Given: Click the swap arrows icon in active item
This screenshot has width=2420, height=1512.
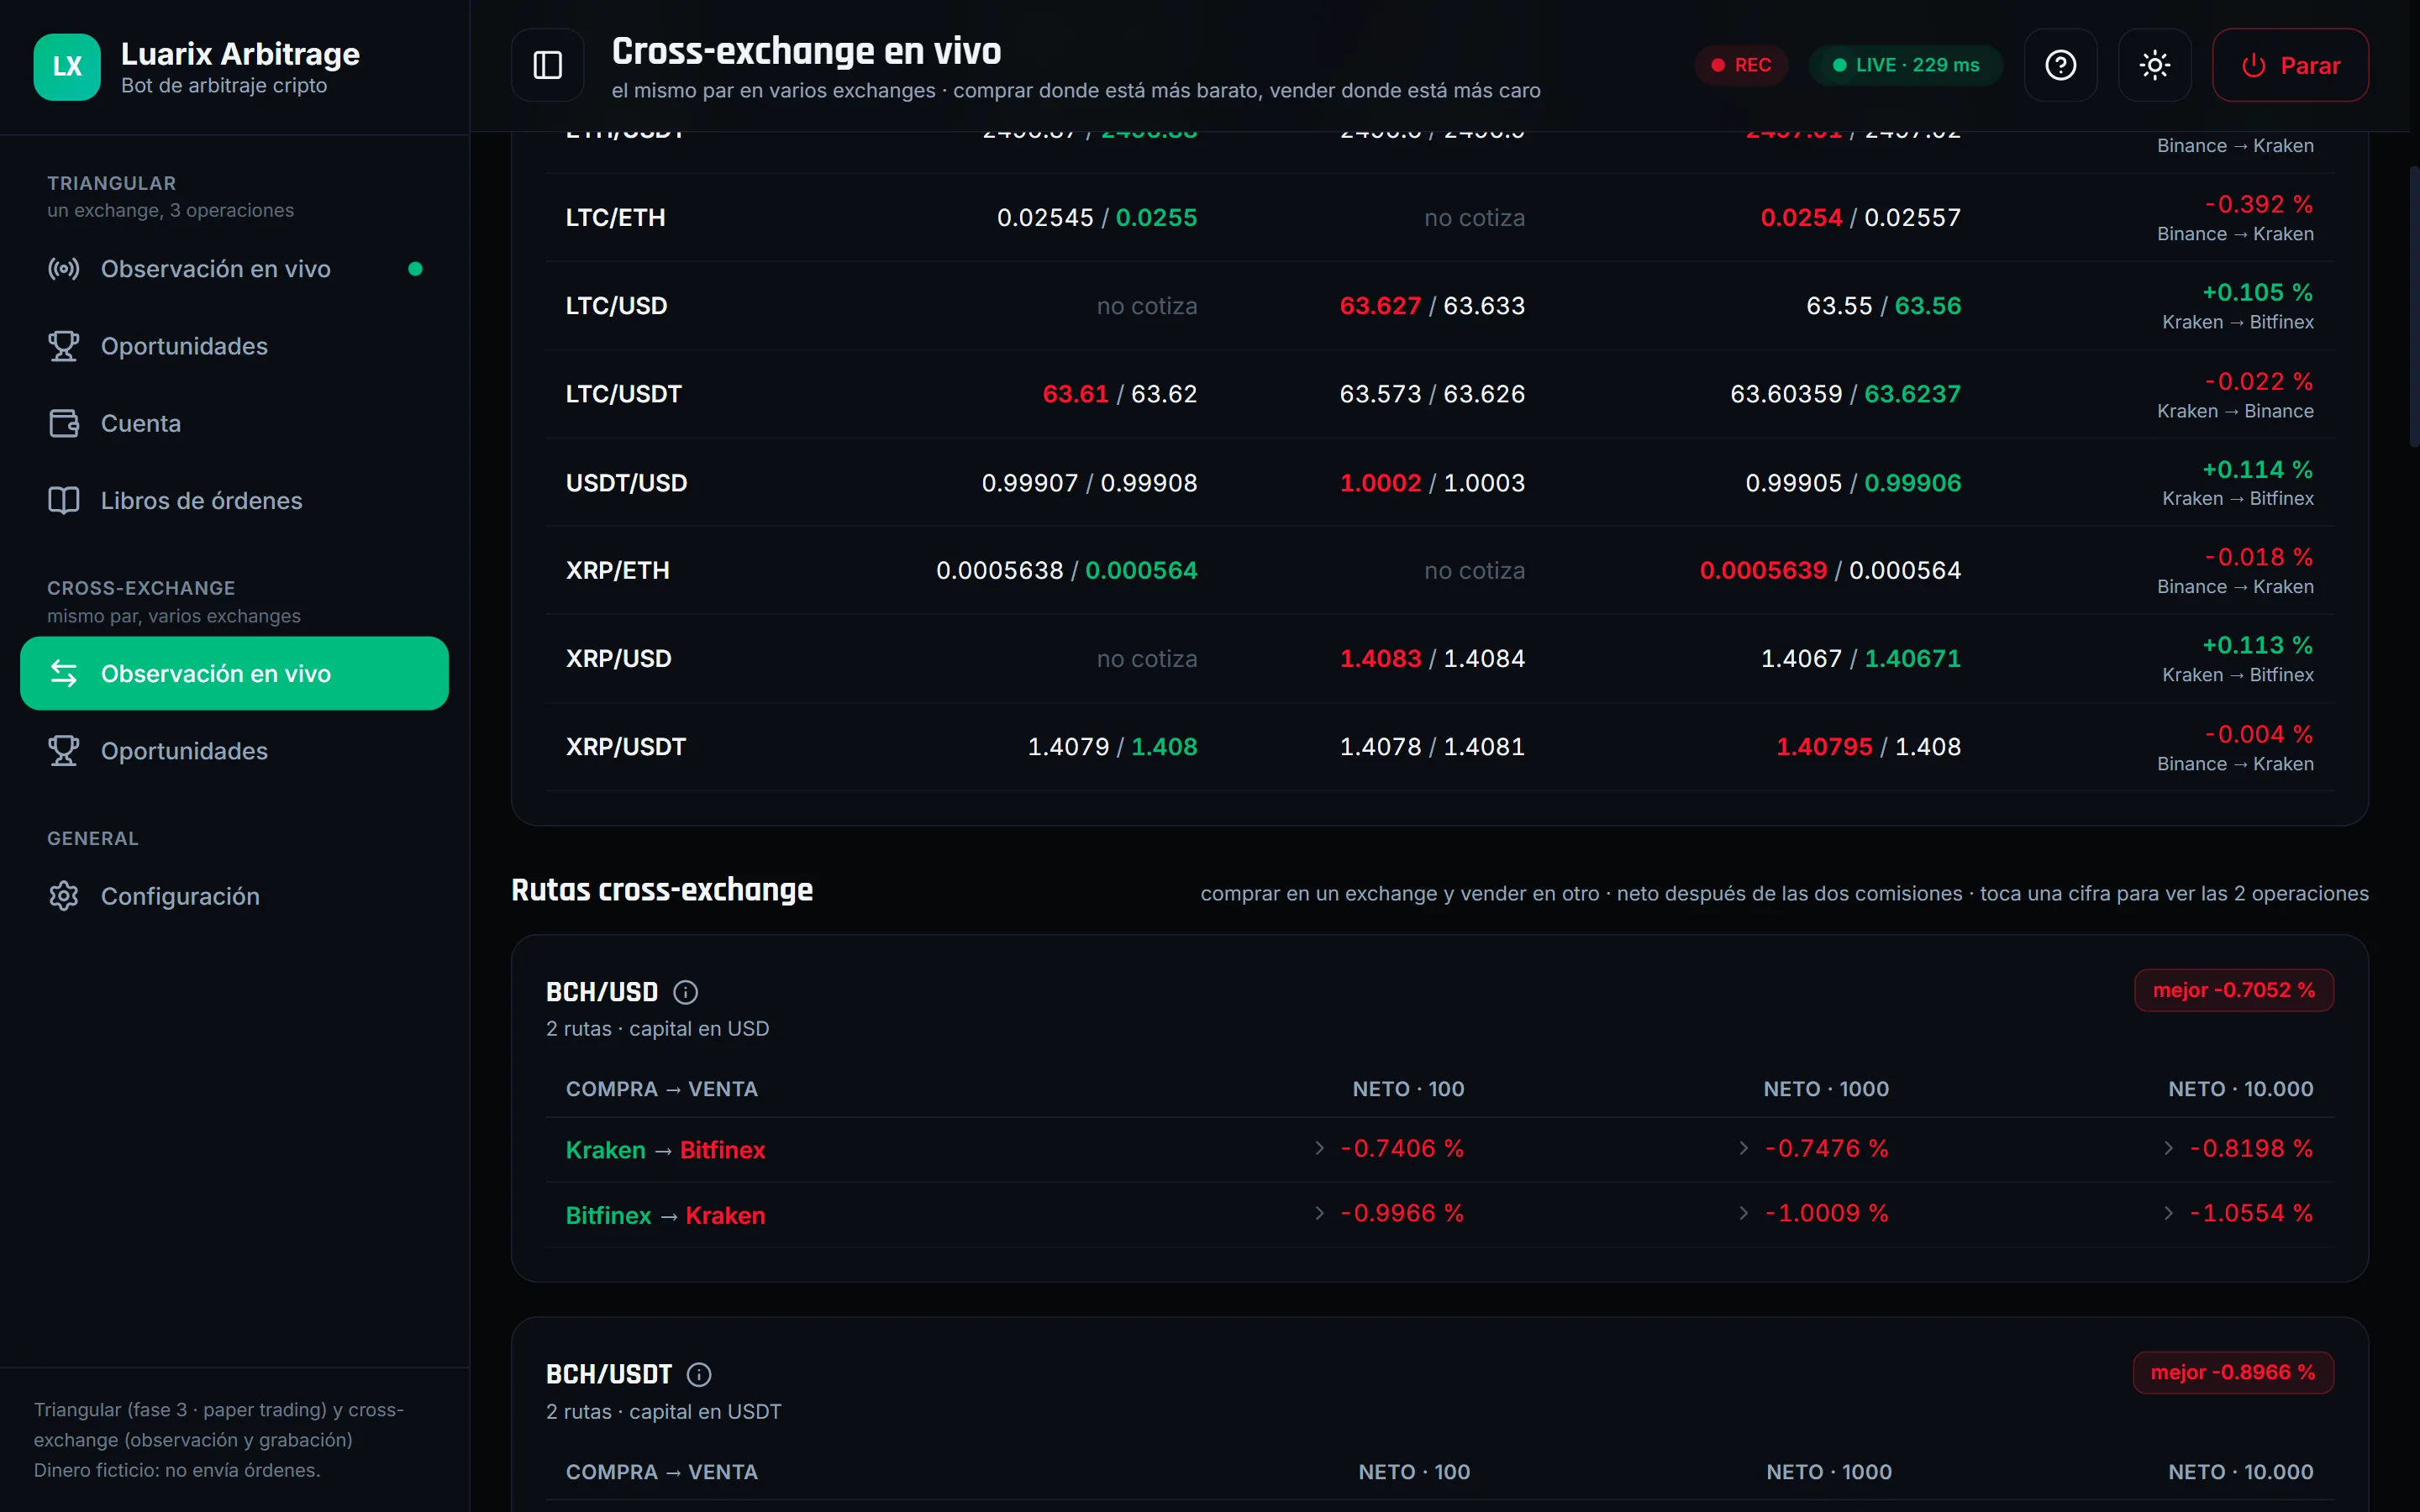Looking at the screenshot, I should coord(64,673).
